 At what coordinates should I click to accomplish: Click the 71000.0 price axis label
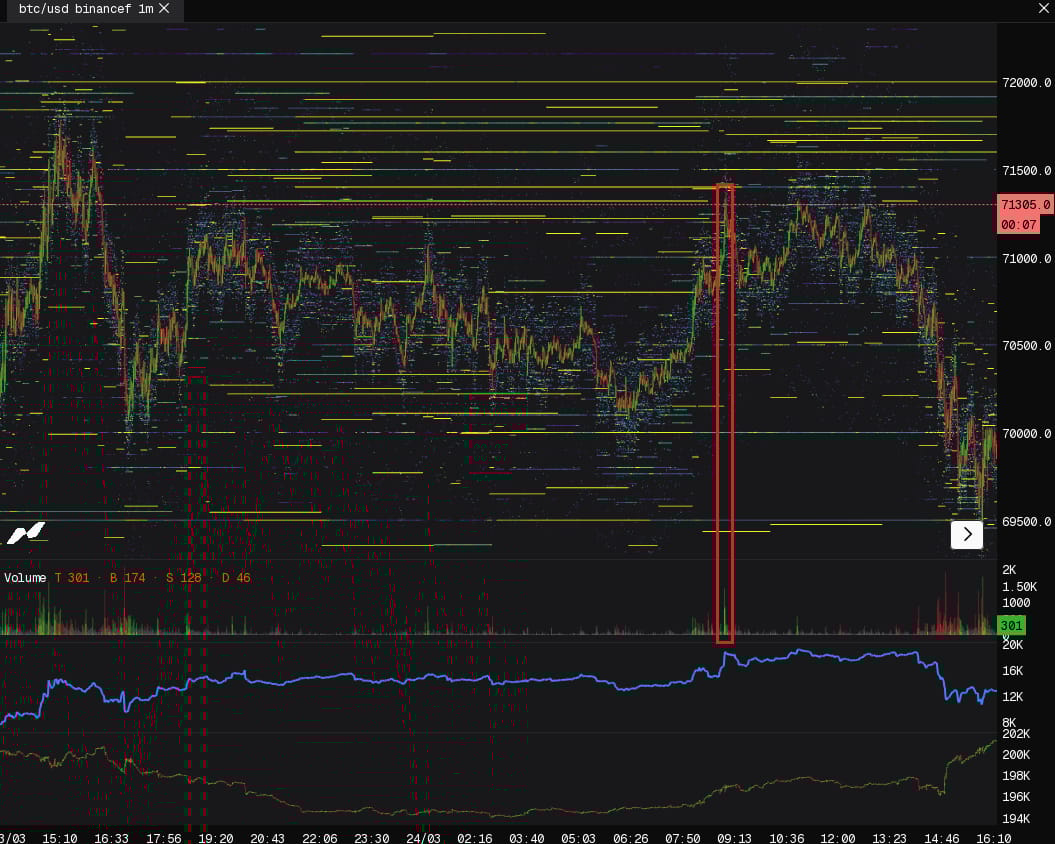[x=1026, y=258]
